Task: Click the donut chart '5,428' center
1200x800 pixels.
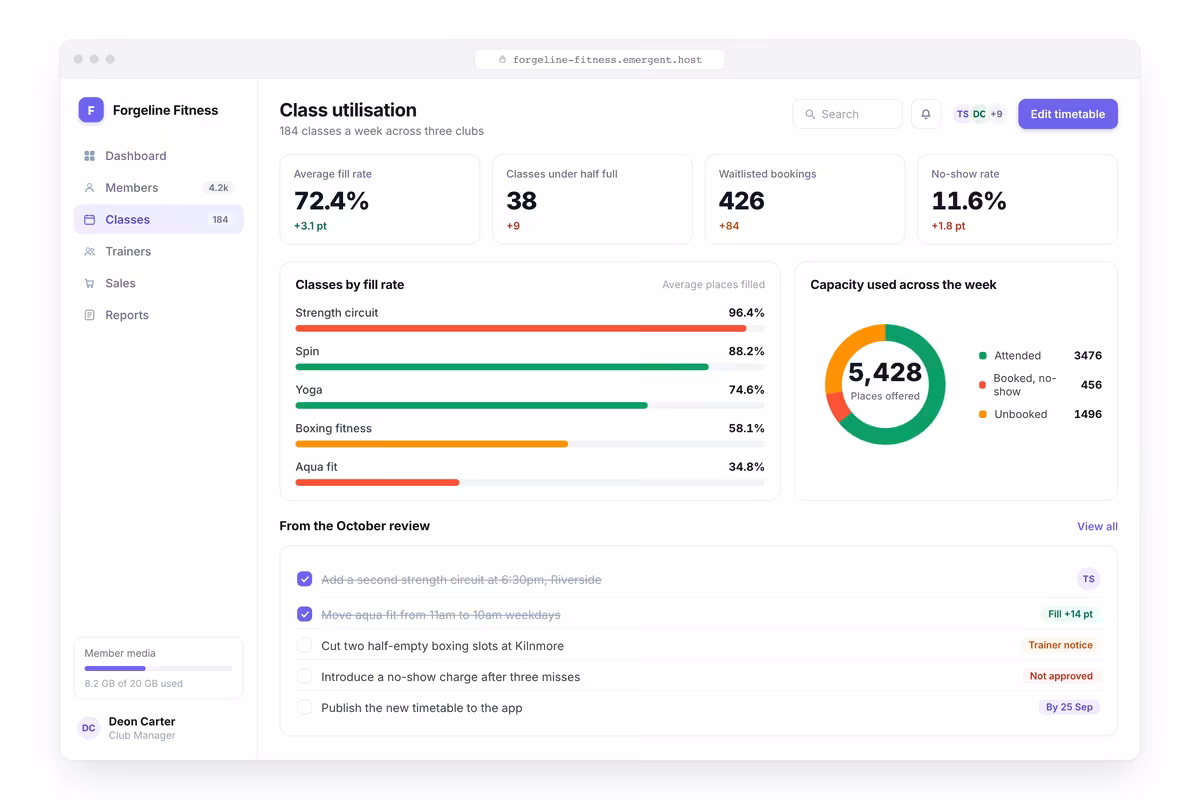Action: click(x=885, y=373)
